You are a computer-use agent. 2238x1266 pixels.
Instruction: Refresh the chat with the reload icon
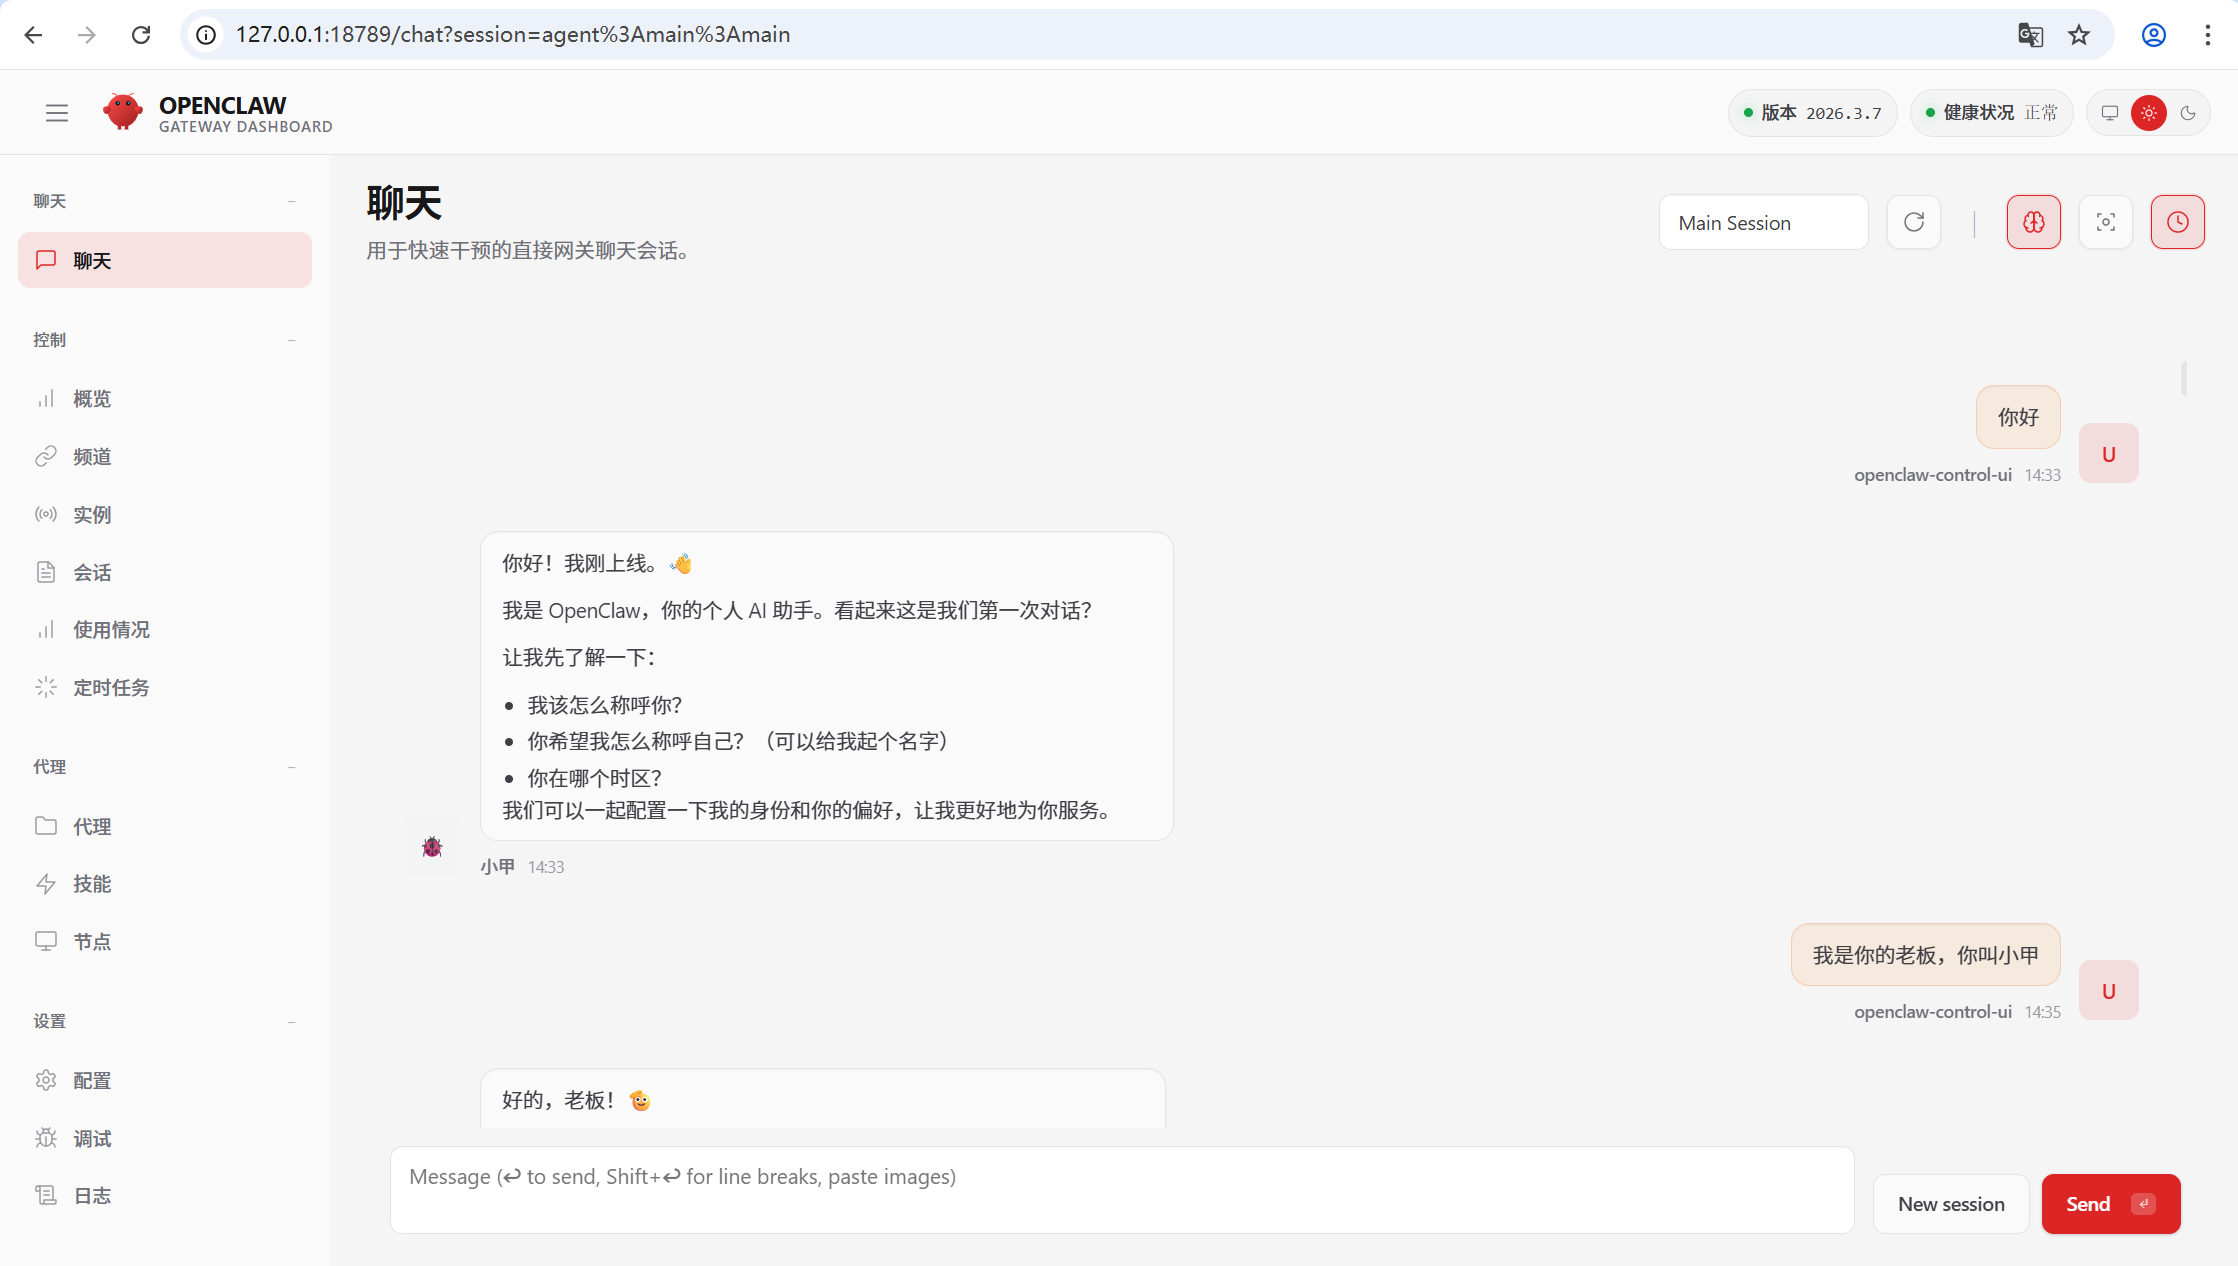click(x=1913, y=222)
